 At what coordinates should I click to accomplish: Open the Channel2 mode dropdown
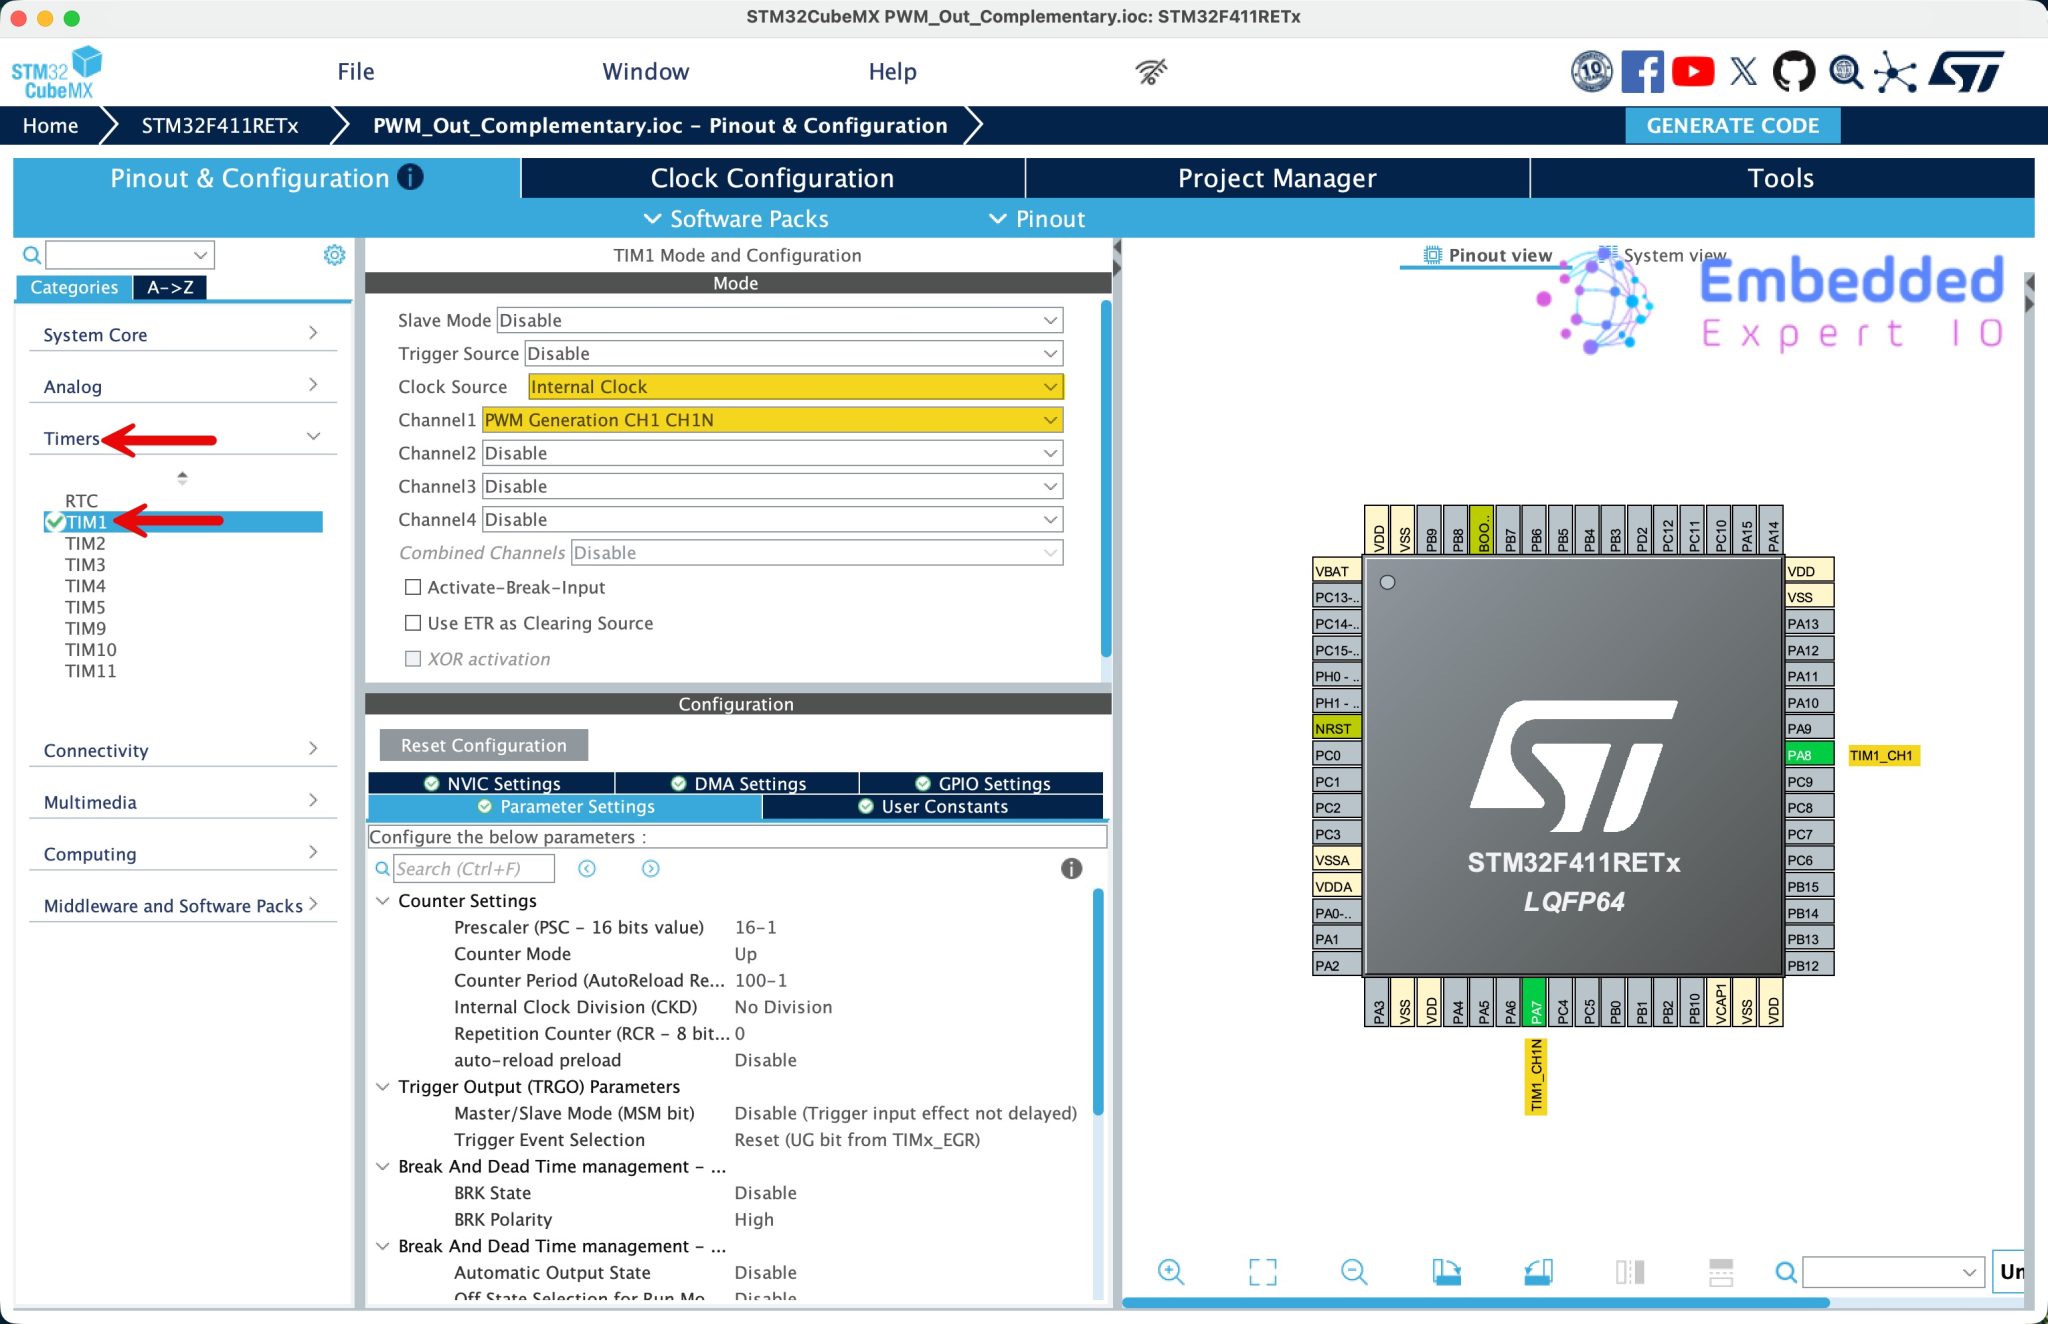point(1049,453)
